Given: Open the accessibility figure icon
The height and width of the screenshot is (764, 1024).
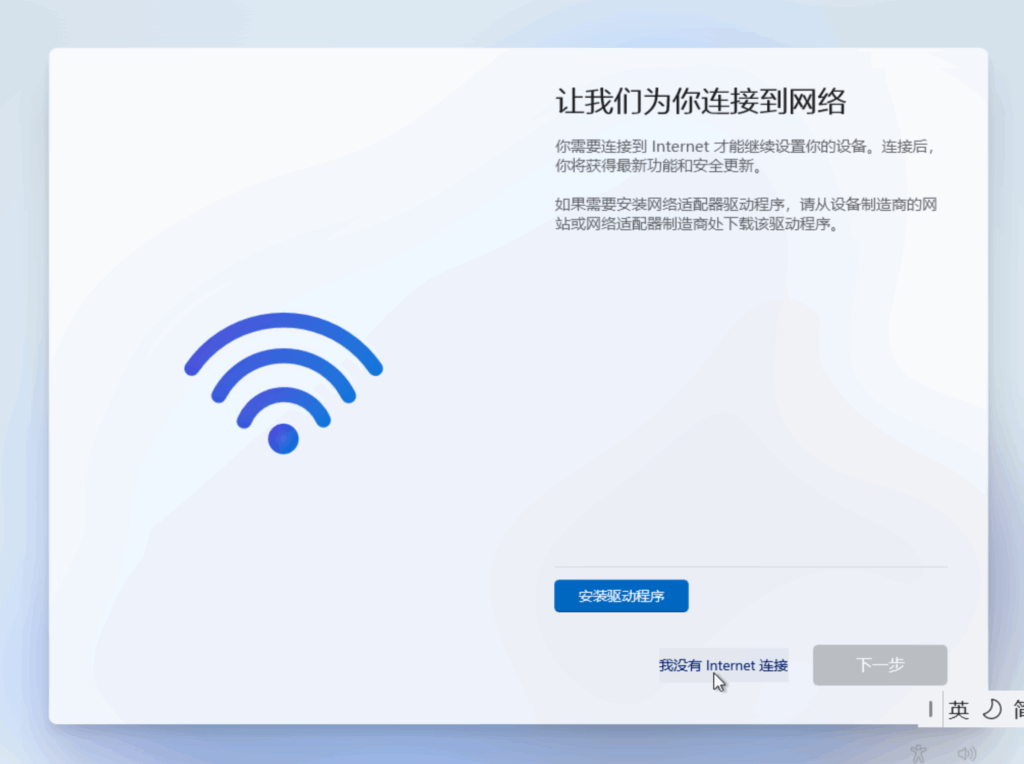Looking at the screenshot, I should pyautogui.click(x=918, y=754).
